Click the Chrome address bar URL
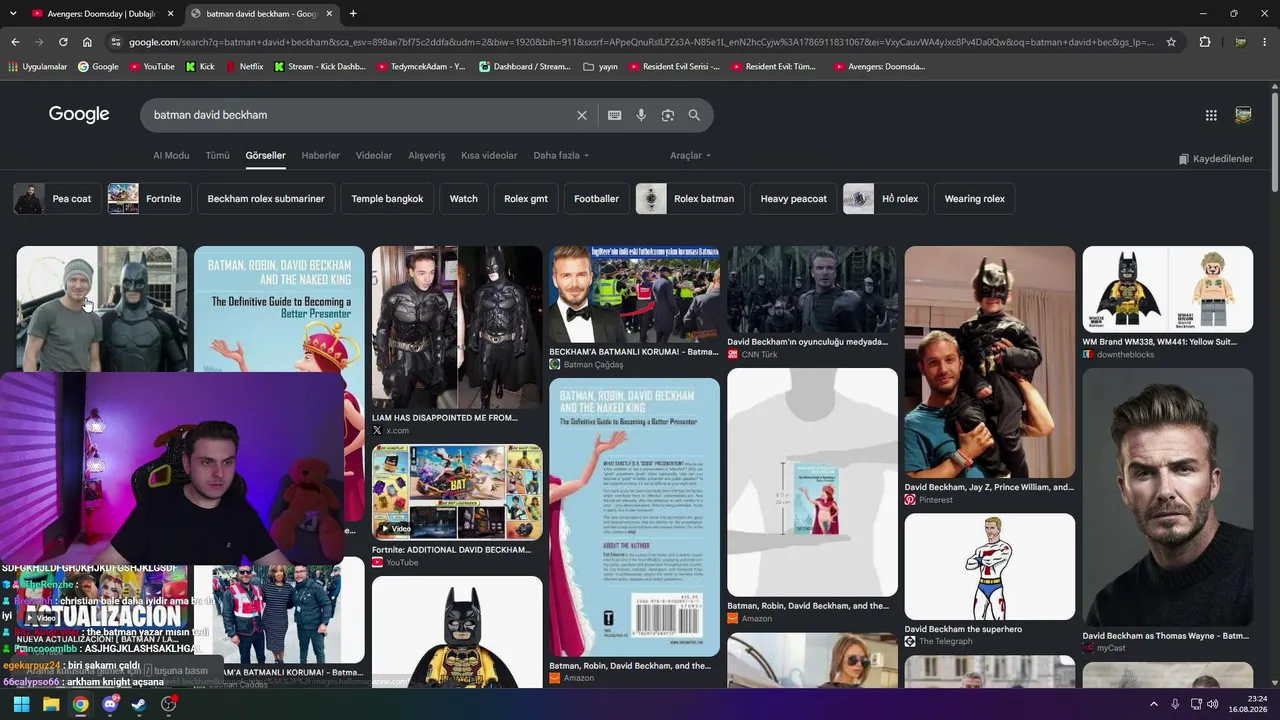Viewport: 1280px width, 720px height. pyautogui.click(x=641, y=42)
